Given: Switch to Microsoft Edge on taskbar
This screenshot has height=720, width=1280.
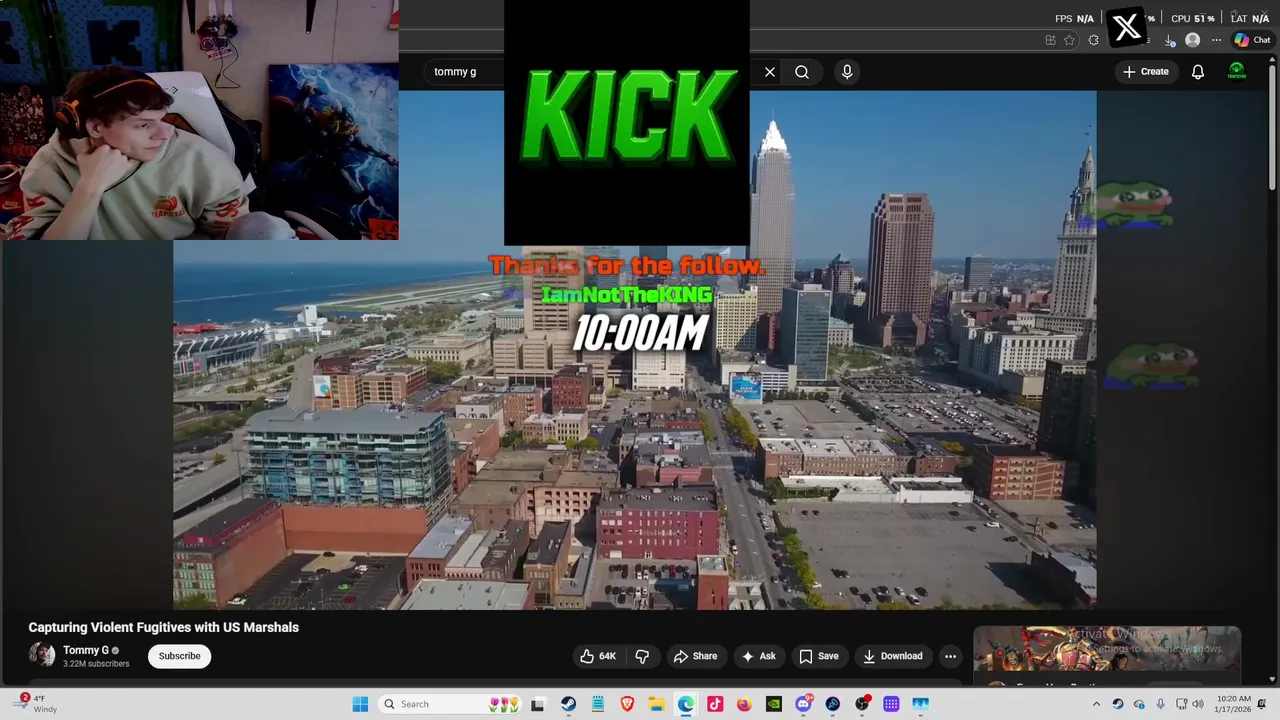Looking at the screenshot, I should tap(685, 704).
